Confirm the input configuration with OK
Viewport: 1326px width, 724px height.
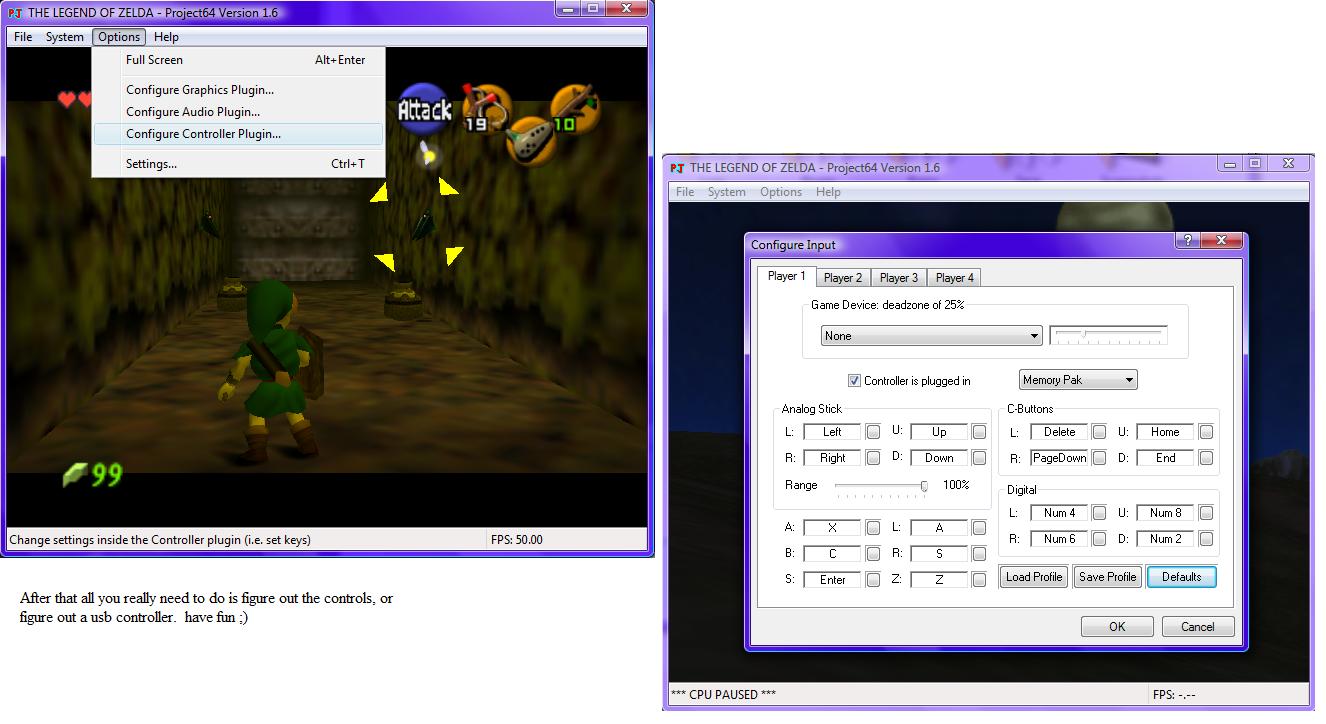click(1117, 627)
